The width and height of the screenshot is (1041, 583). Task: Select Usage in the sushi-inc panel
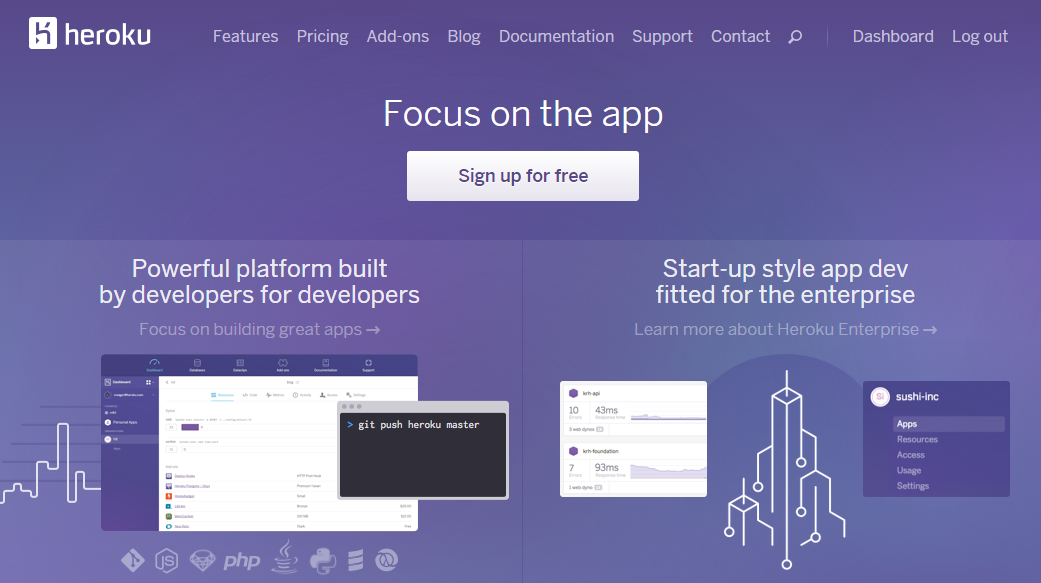[x=909, y=470]
